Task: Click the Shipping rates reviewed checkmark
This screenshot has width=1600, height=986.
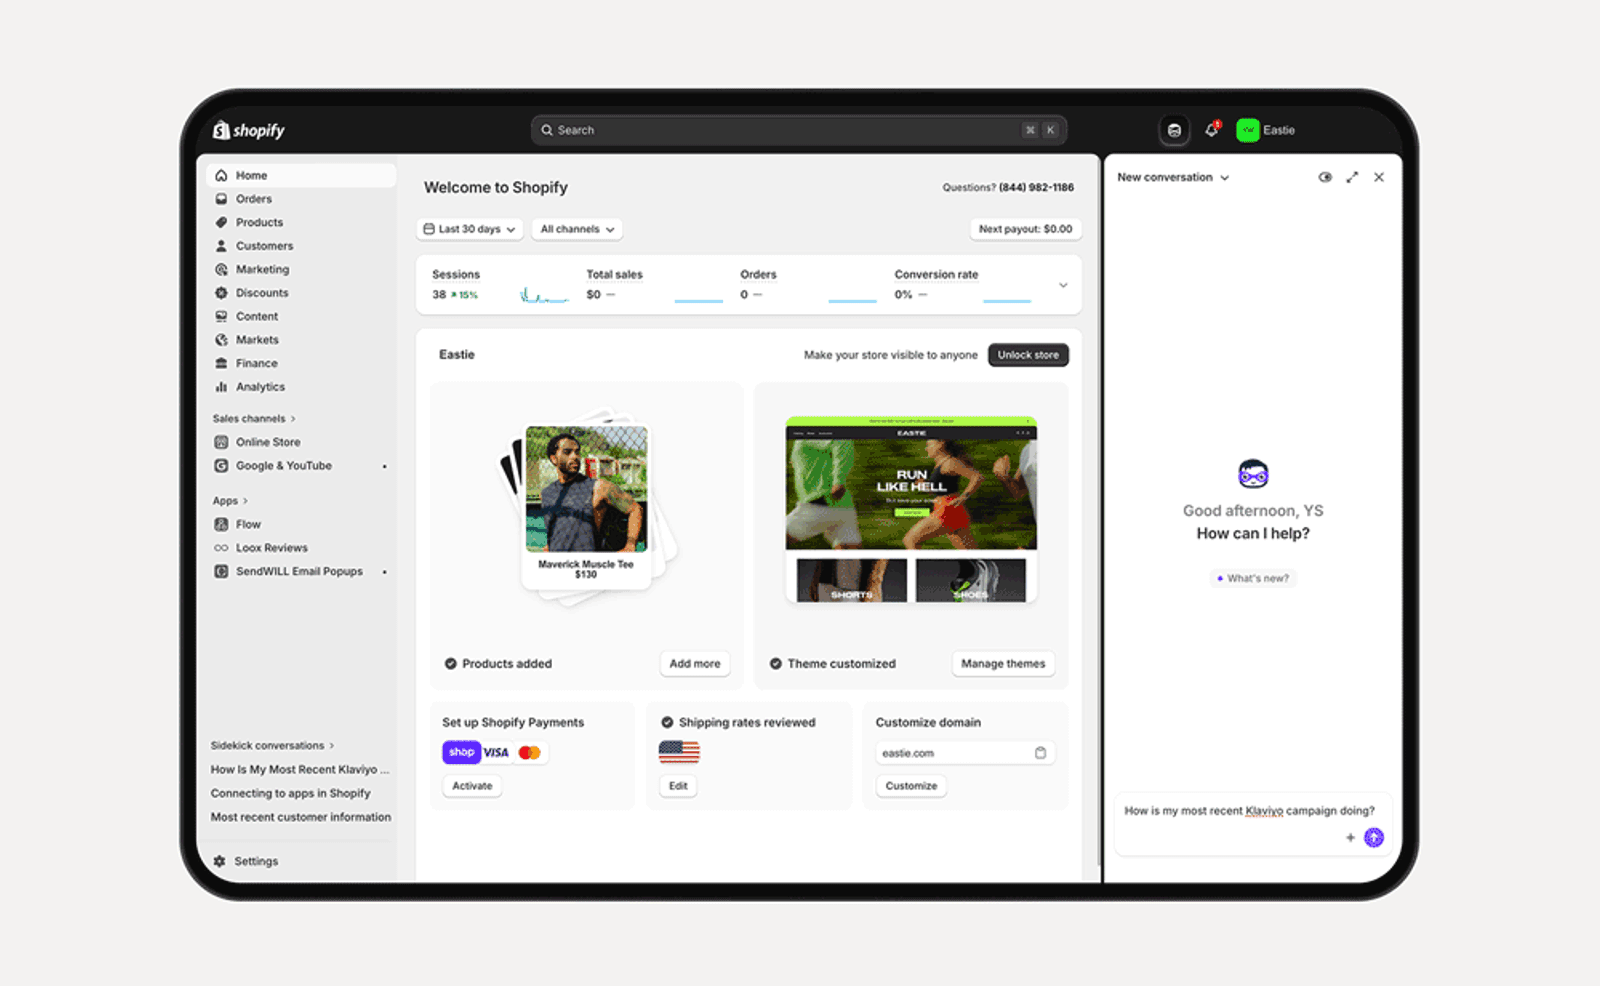Action: (x=667, y=723)
